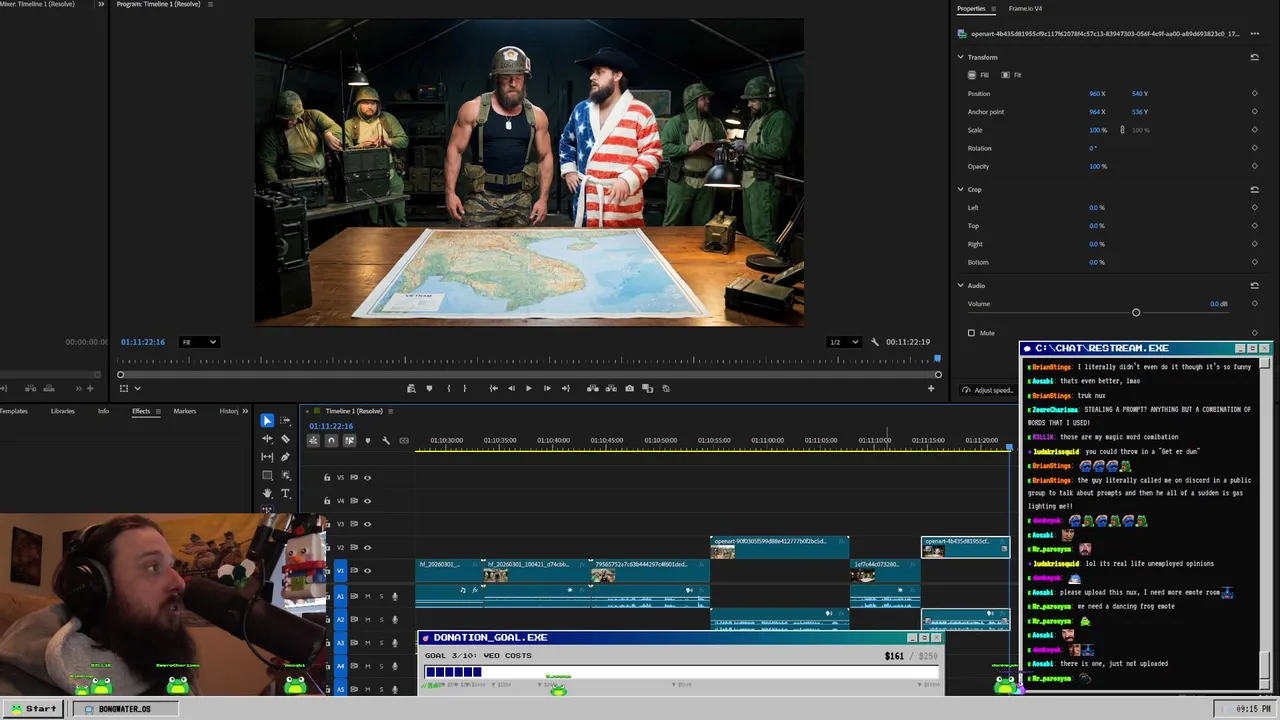
Task: Click Mark Out bracket in Program monitor
Action: click(464, 388)
